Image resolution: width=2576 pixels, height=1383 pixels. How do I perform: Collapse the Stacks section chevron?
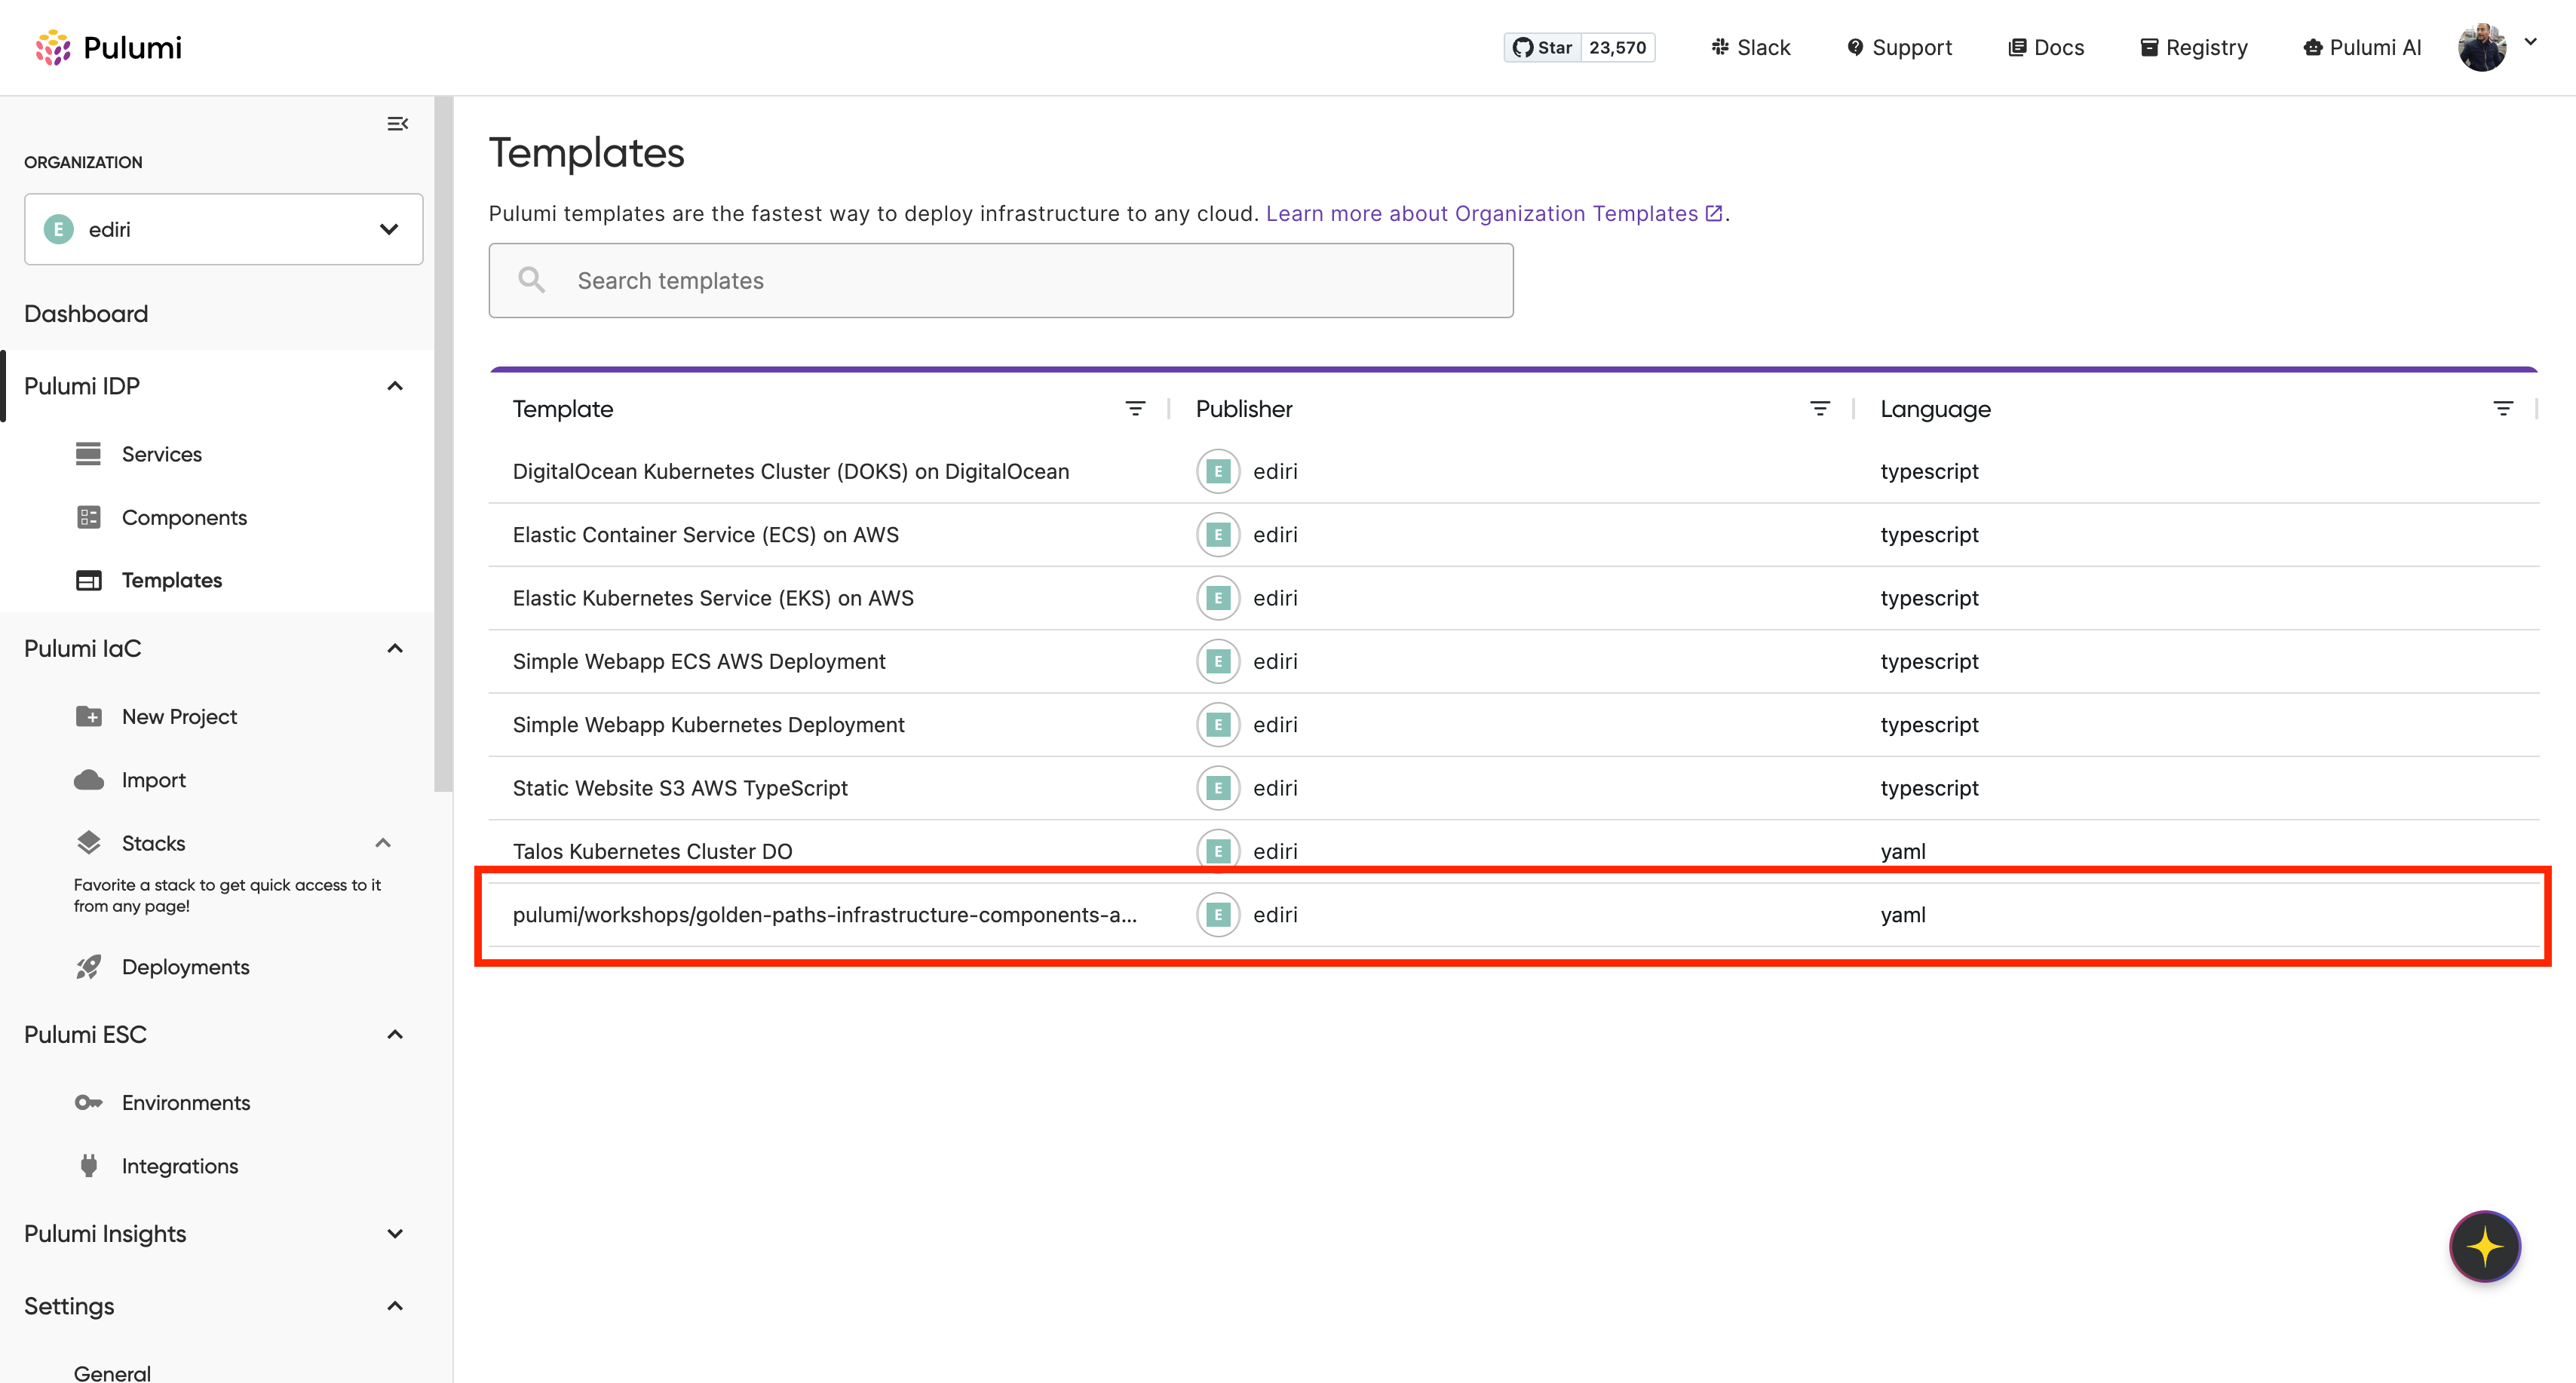click(383, 843)
